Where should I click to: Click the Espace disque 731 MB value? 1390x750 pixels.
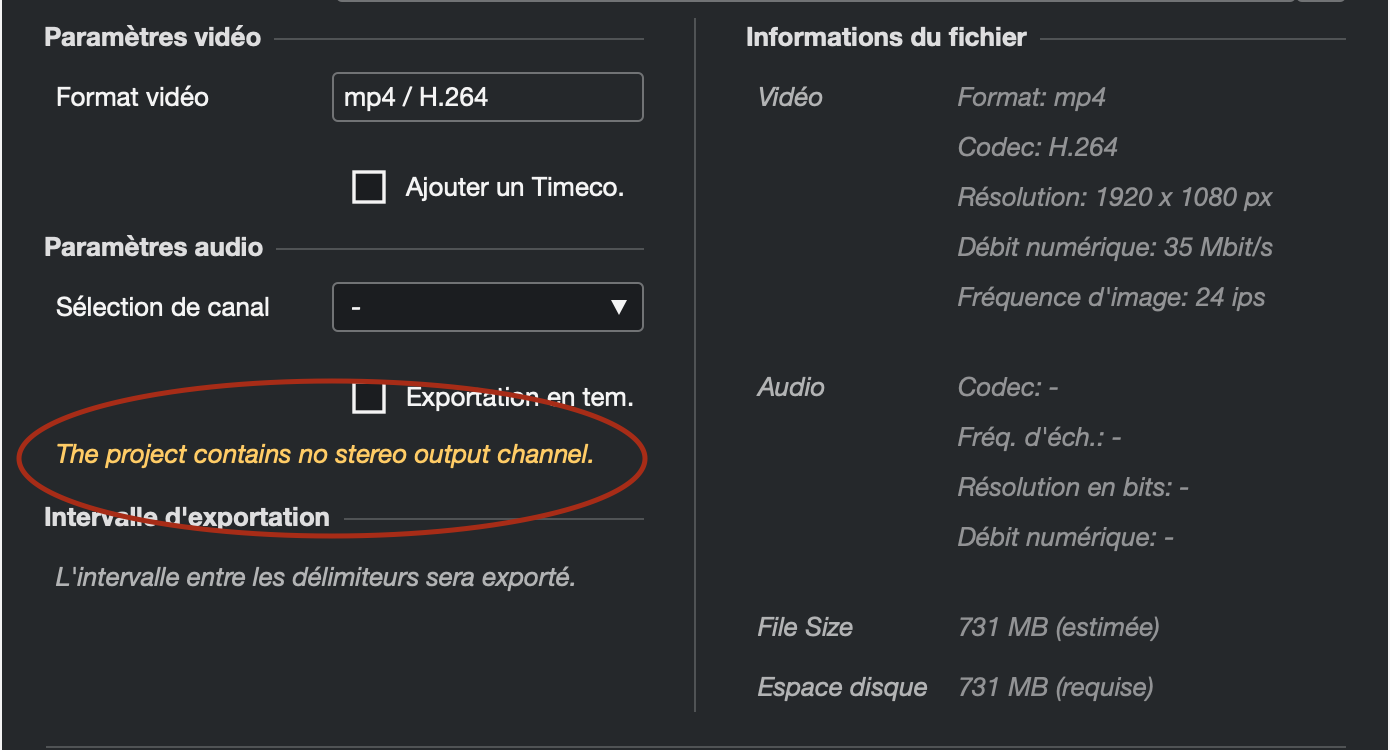point(1055,687)
